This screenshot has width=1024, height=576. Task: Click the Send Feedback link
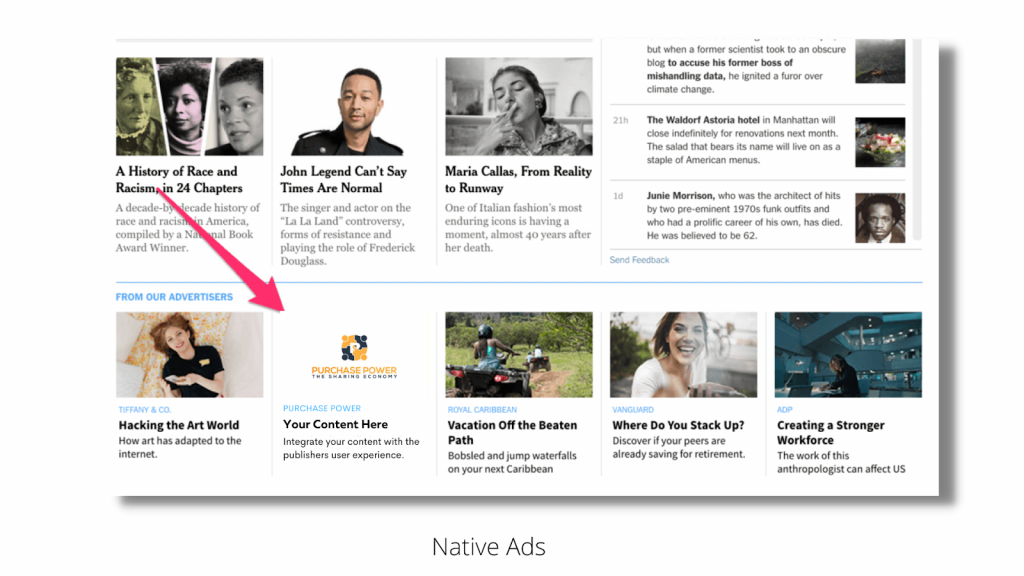[x=639, y=260]
